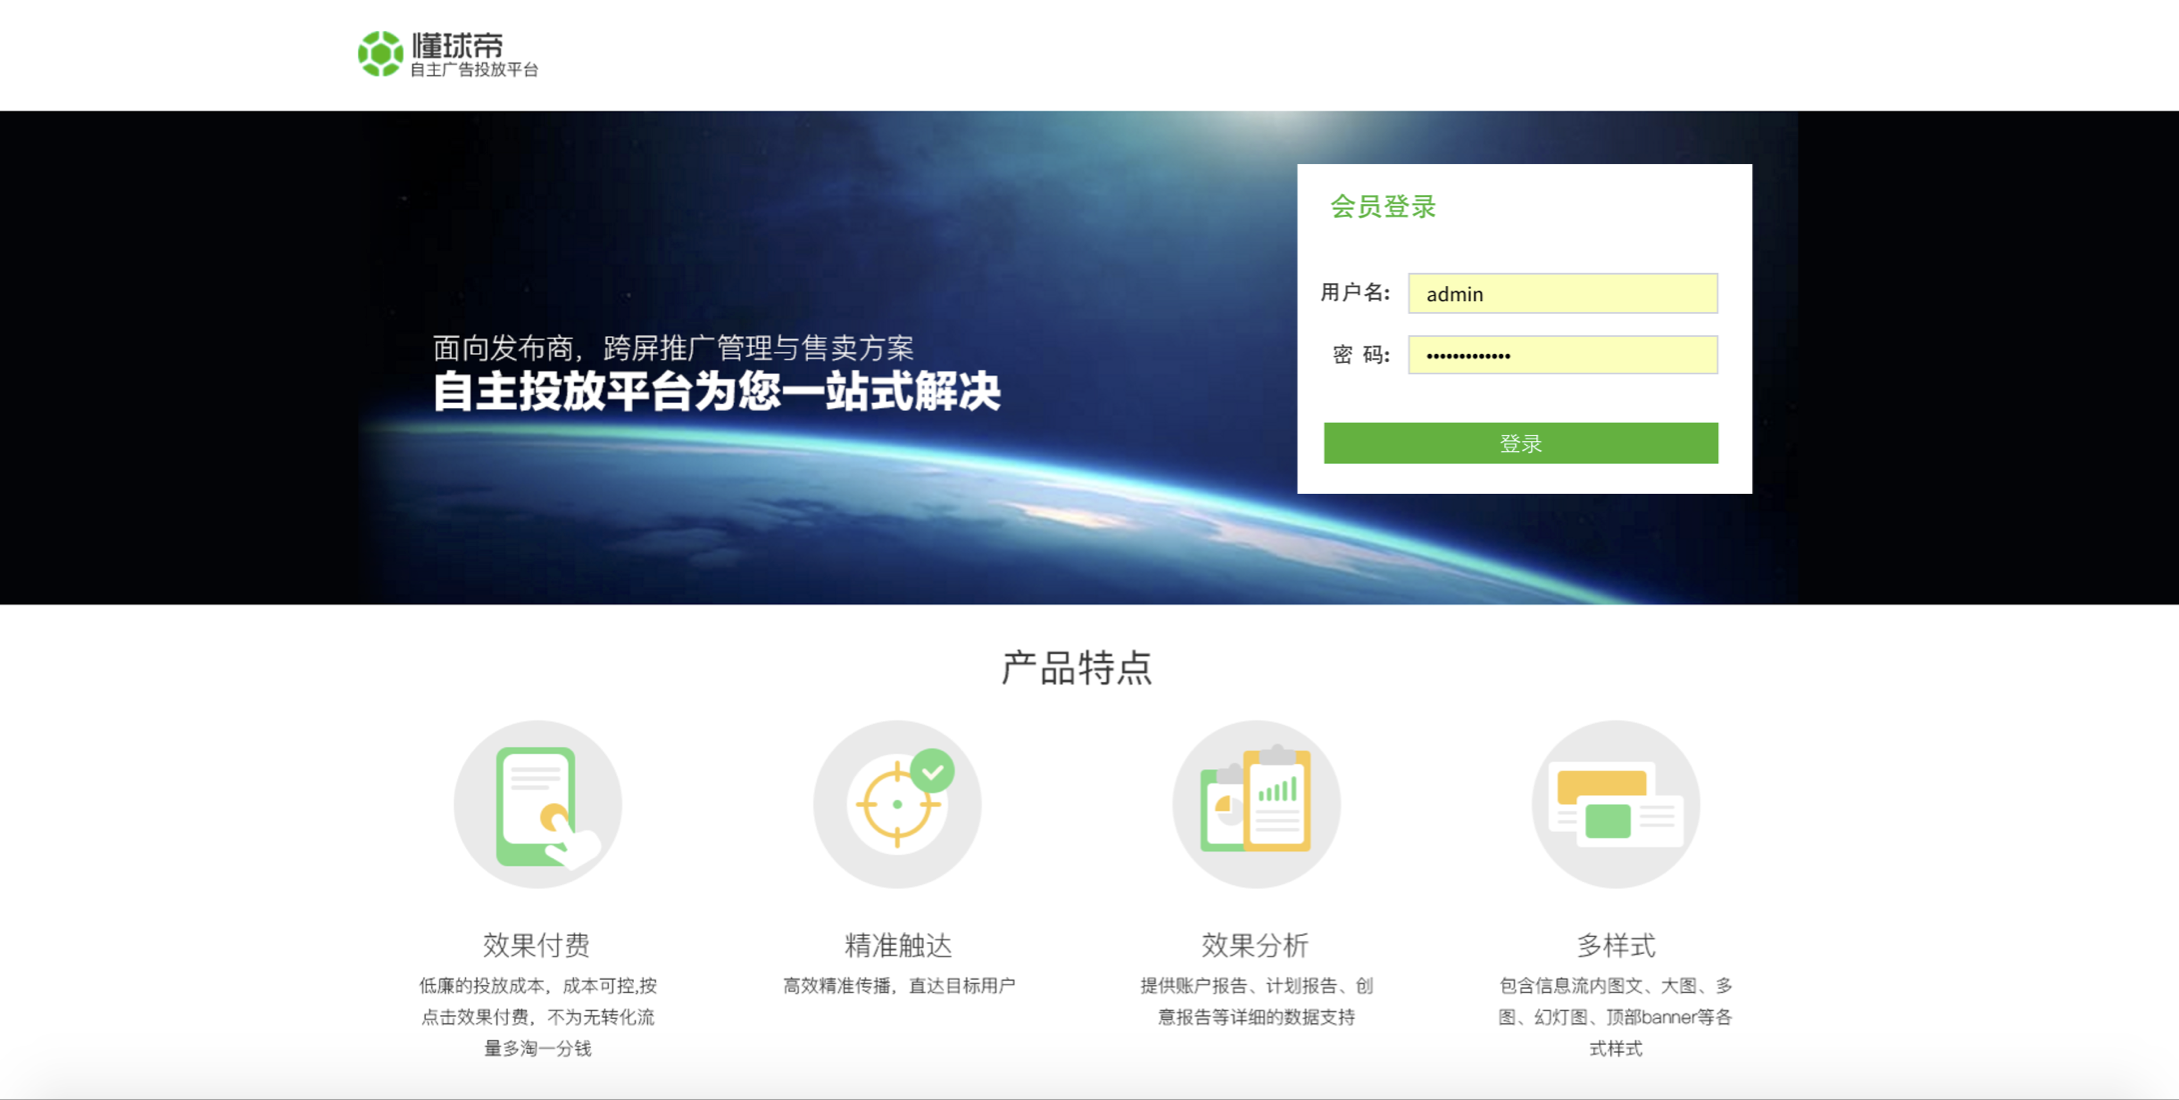Click the description starting 包含信息流内图文

[x=1615, y=1017]
